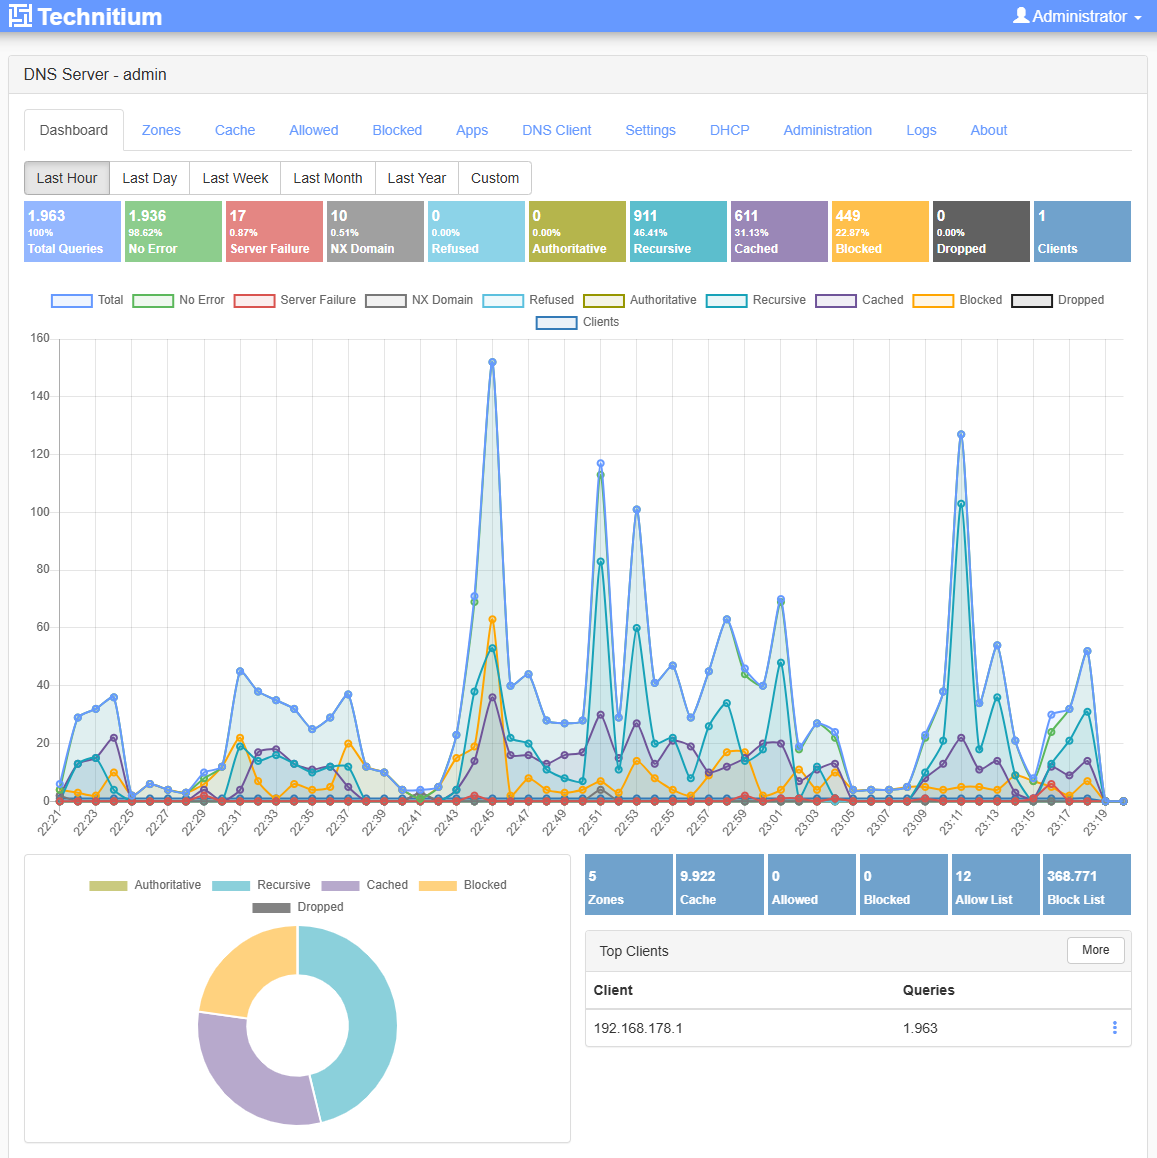Hide the Recursive series in line chart legend
Viewport: 1157px width, 1158px height.
tap(756, 300)
